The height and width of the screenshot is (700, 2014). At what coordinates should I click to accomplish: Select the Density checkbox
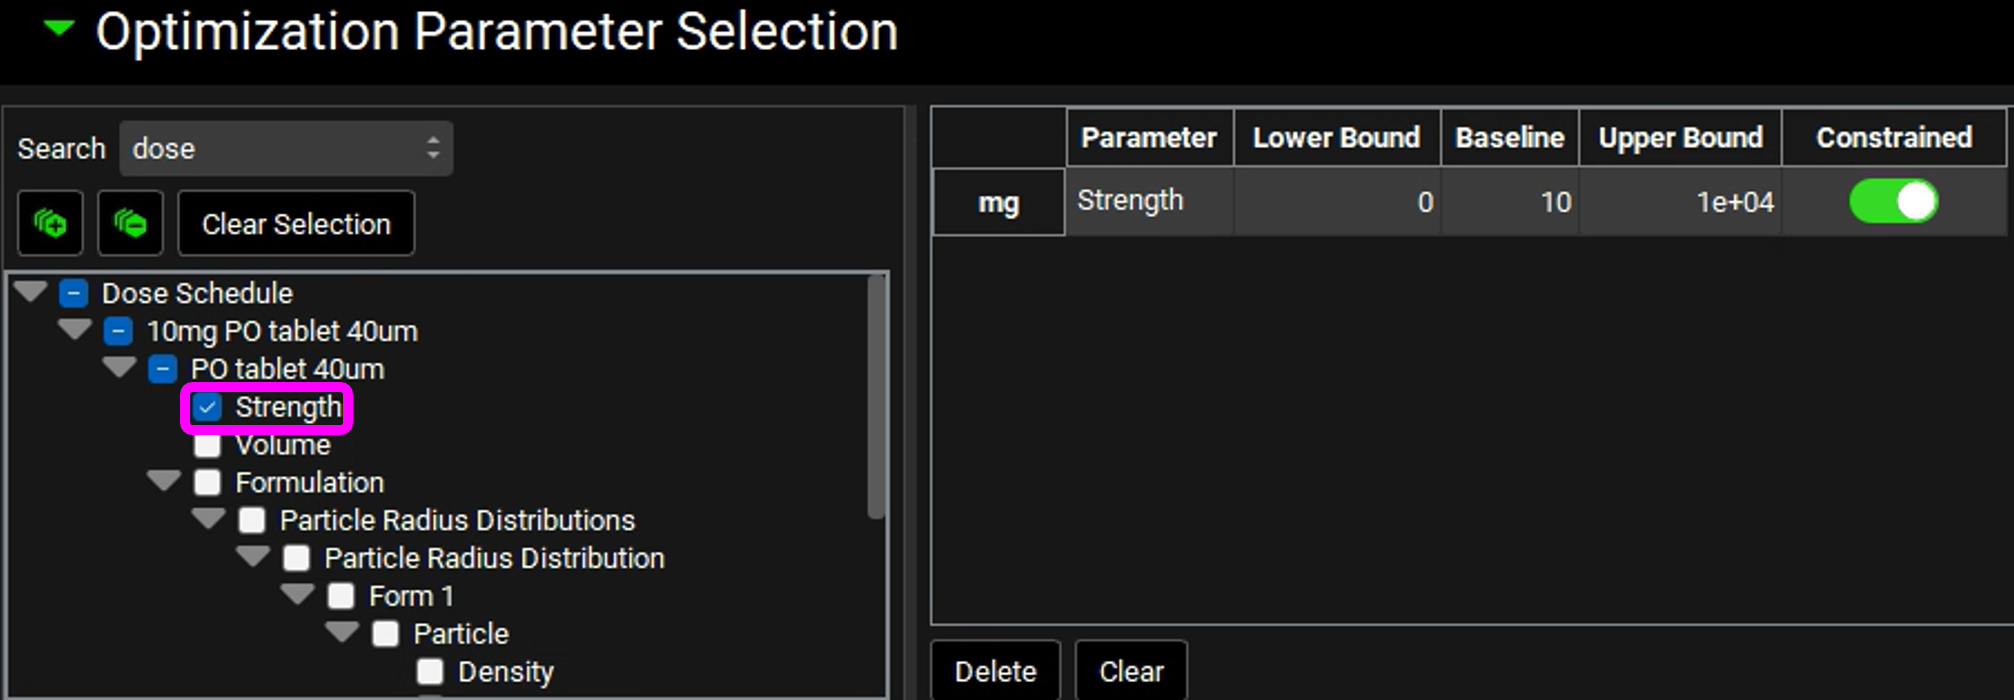[430, 671]
